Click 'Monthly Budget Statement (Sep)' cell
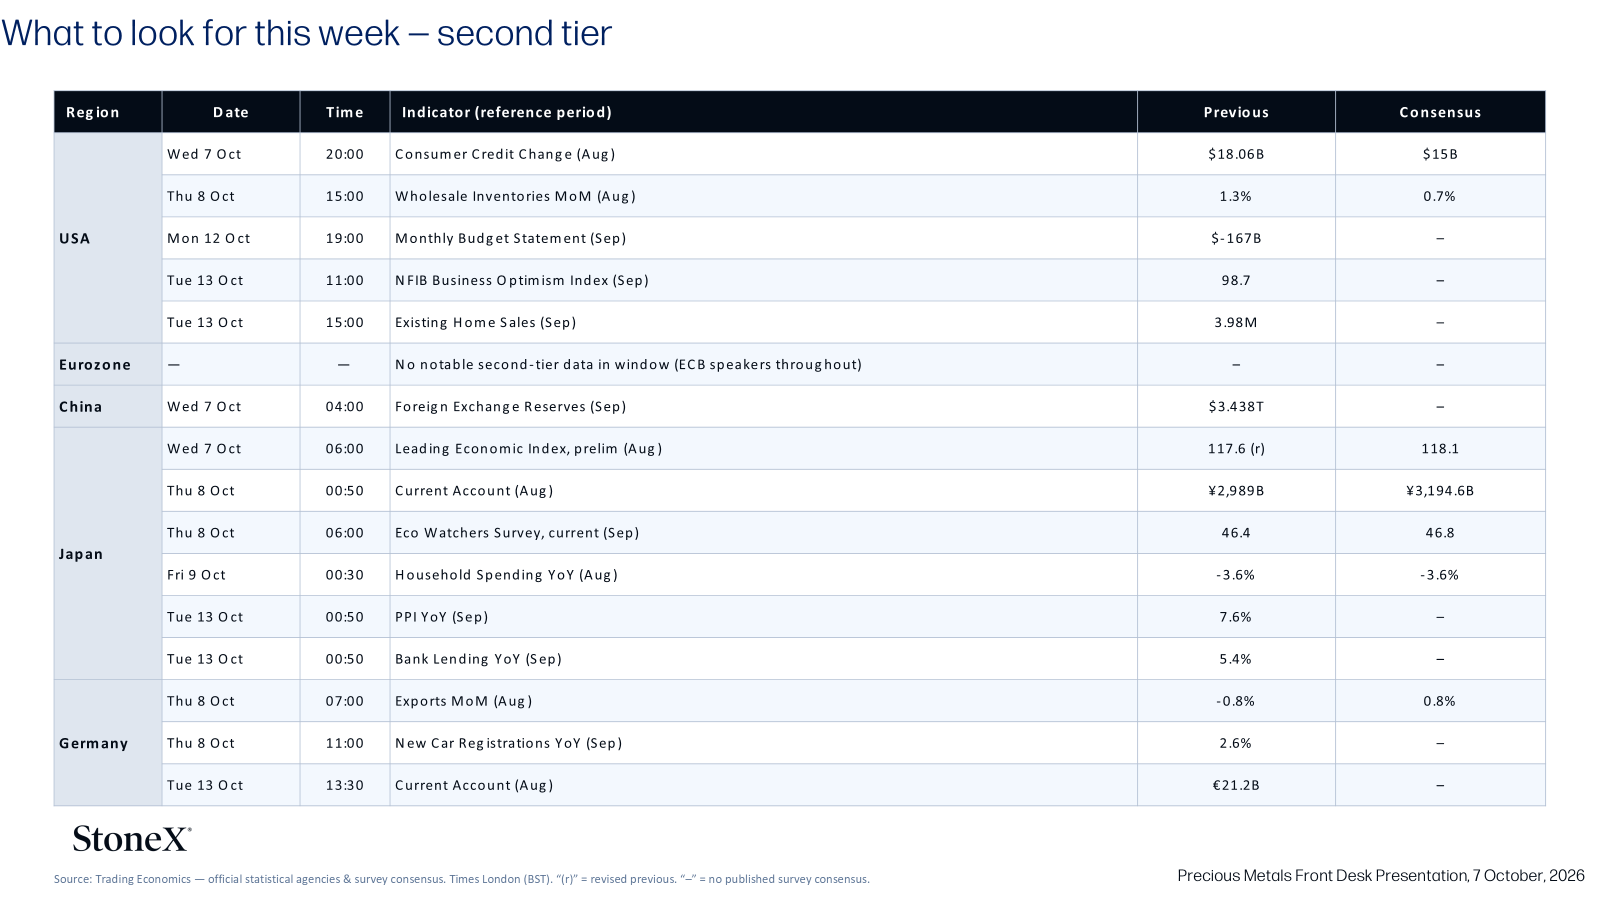The image size is (1600, 900). [x=763, y=238]
